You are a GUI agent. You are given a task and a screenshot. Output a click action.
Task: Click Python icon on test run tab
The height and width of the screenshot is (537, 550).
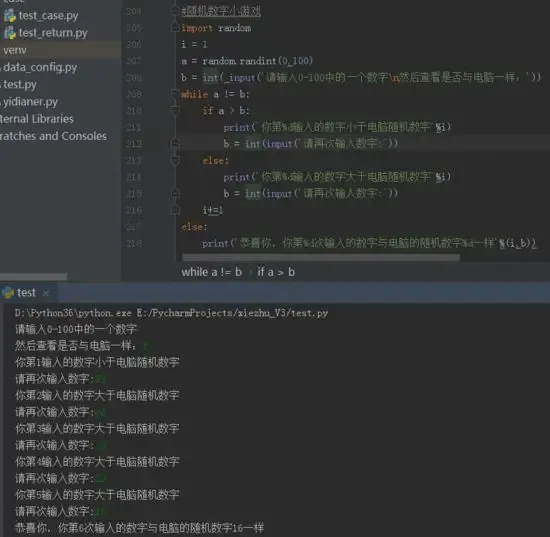click(x=8, y=293)
